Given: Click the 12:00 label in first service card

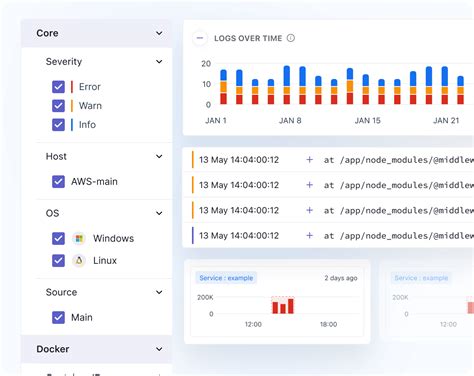Looking at the screenshot, I should click(253, 324).
